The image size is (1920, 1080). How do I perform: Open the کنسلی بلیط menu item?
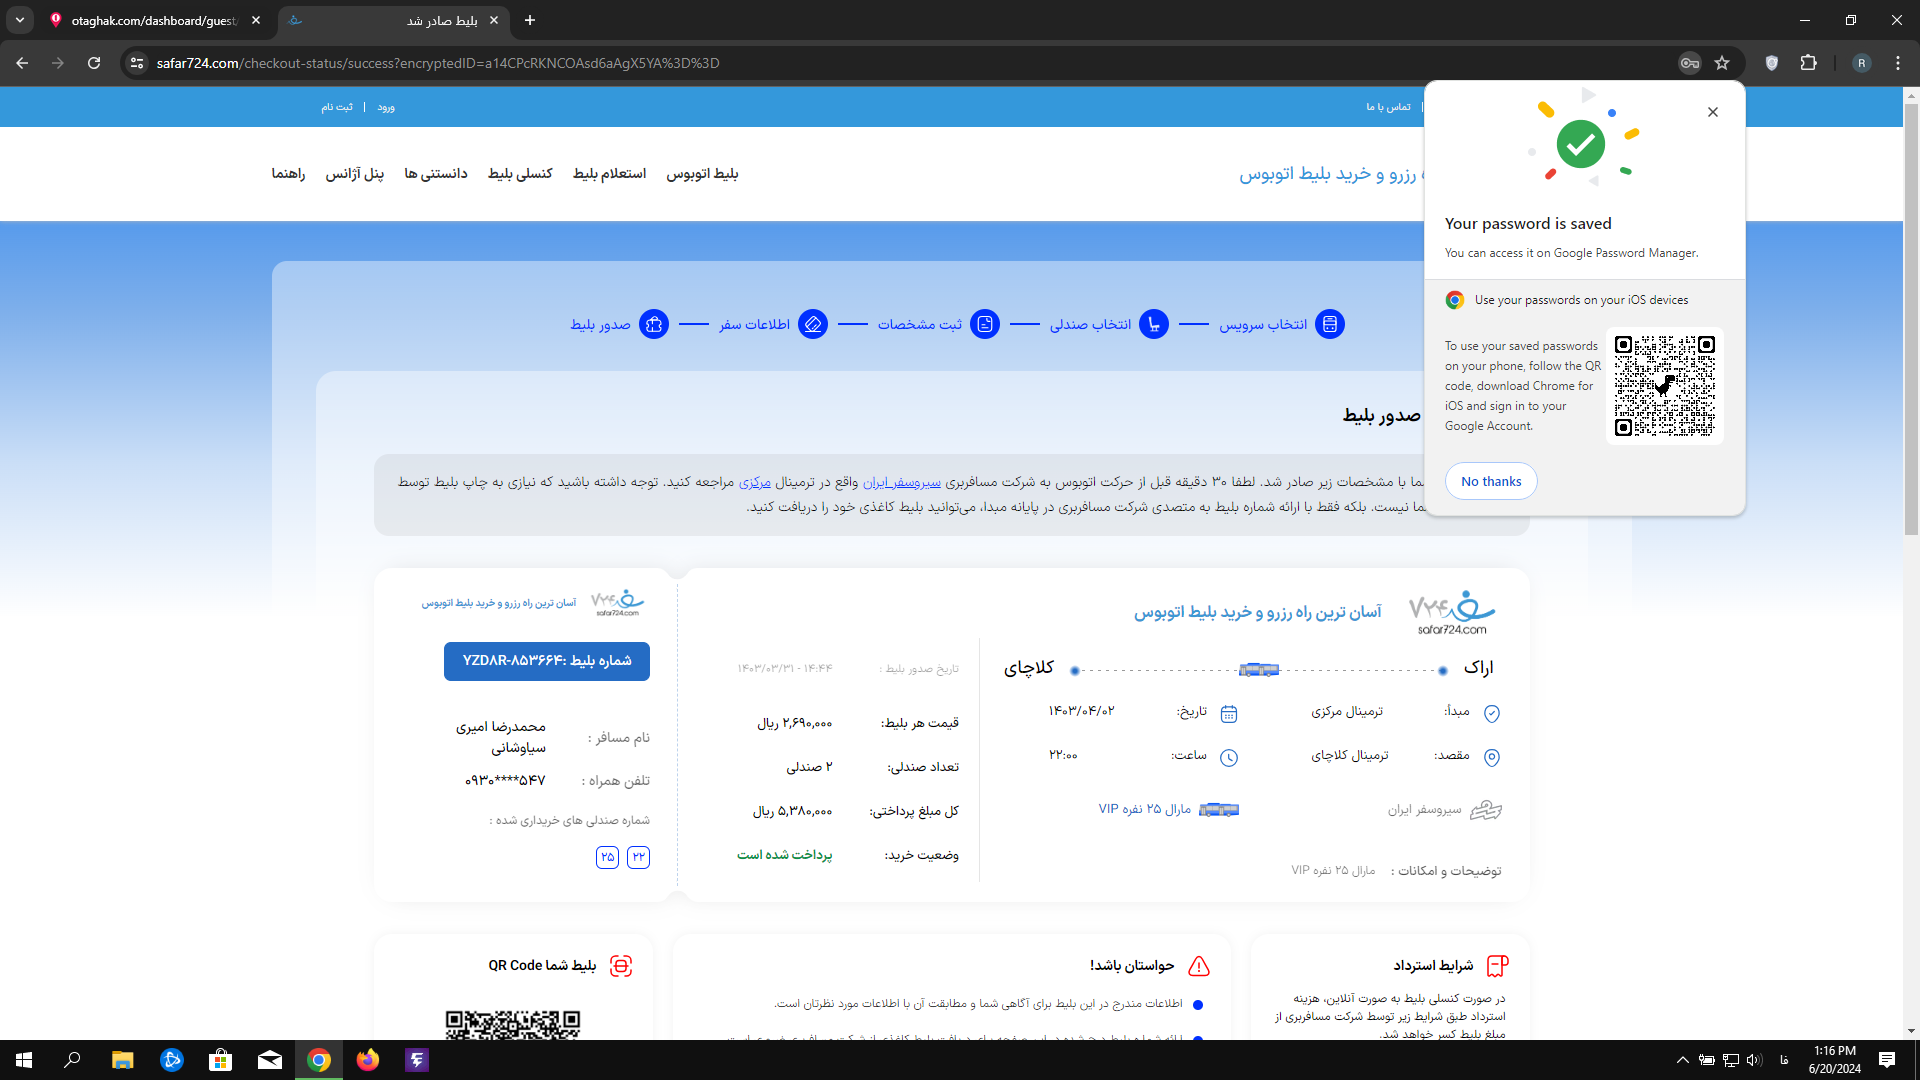[x=520, y=174]
